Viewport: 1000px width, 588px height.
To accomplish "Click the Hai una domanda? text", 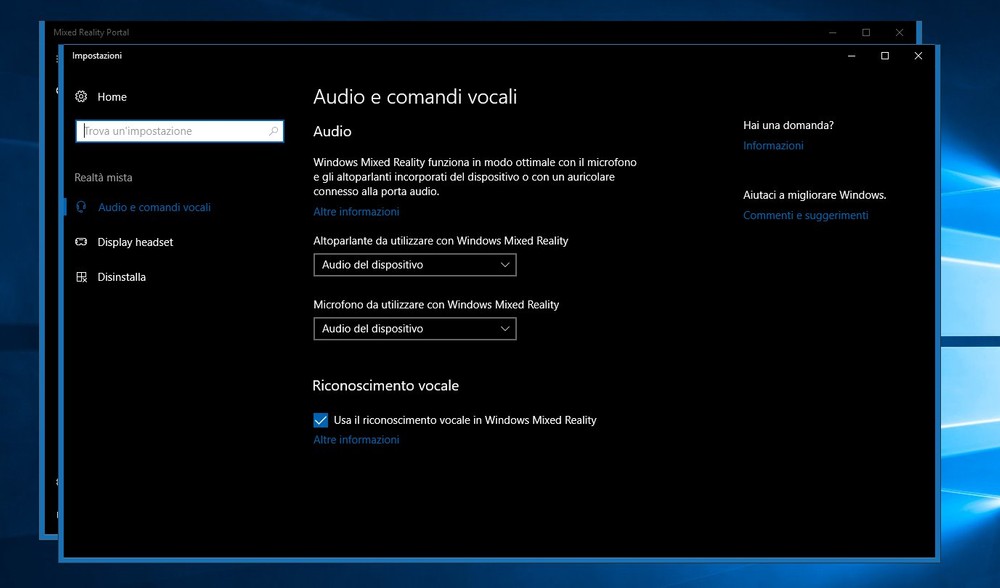I will pos(788,125).
